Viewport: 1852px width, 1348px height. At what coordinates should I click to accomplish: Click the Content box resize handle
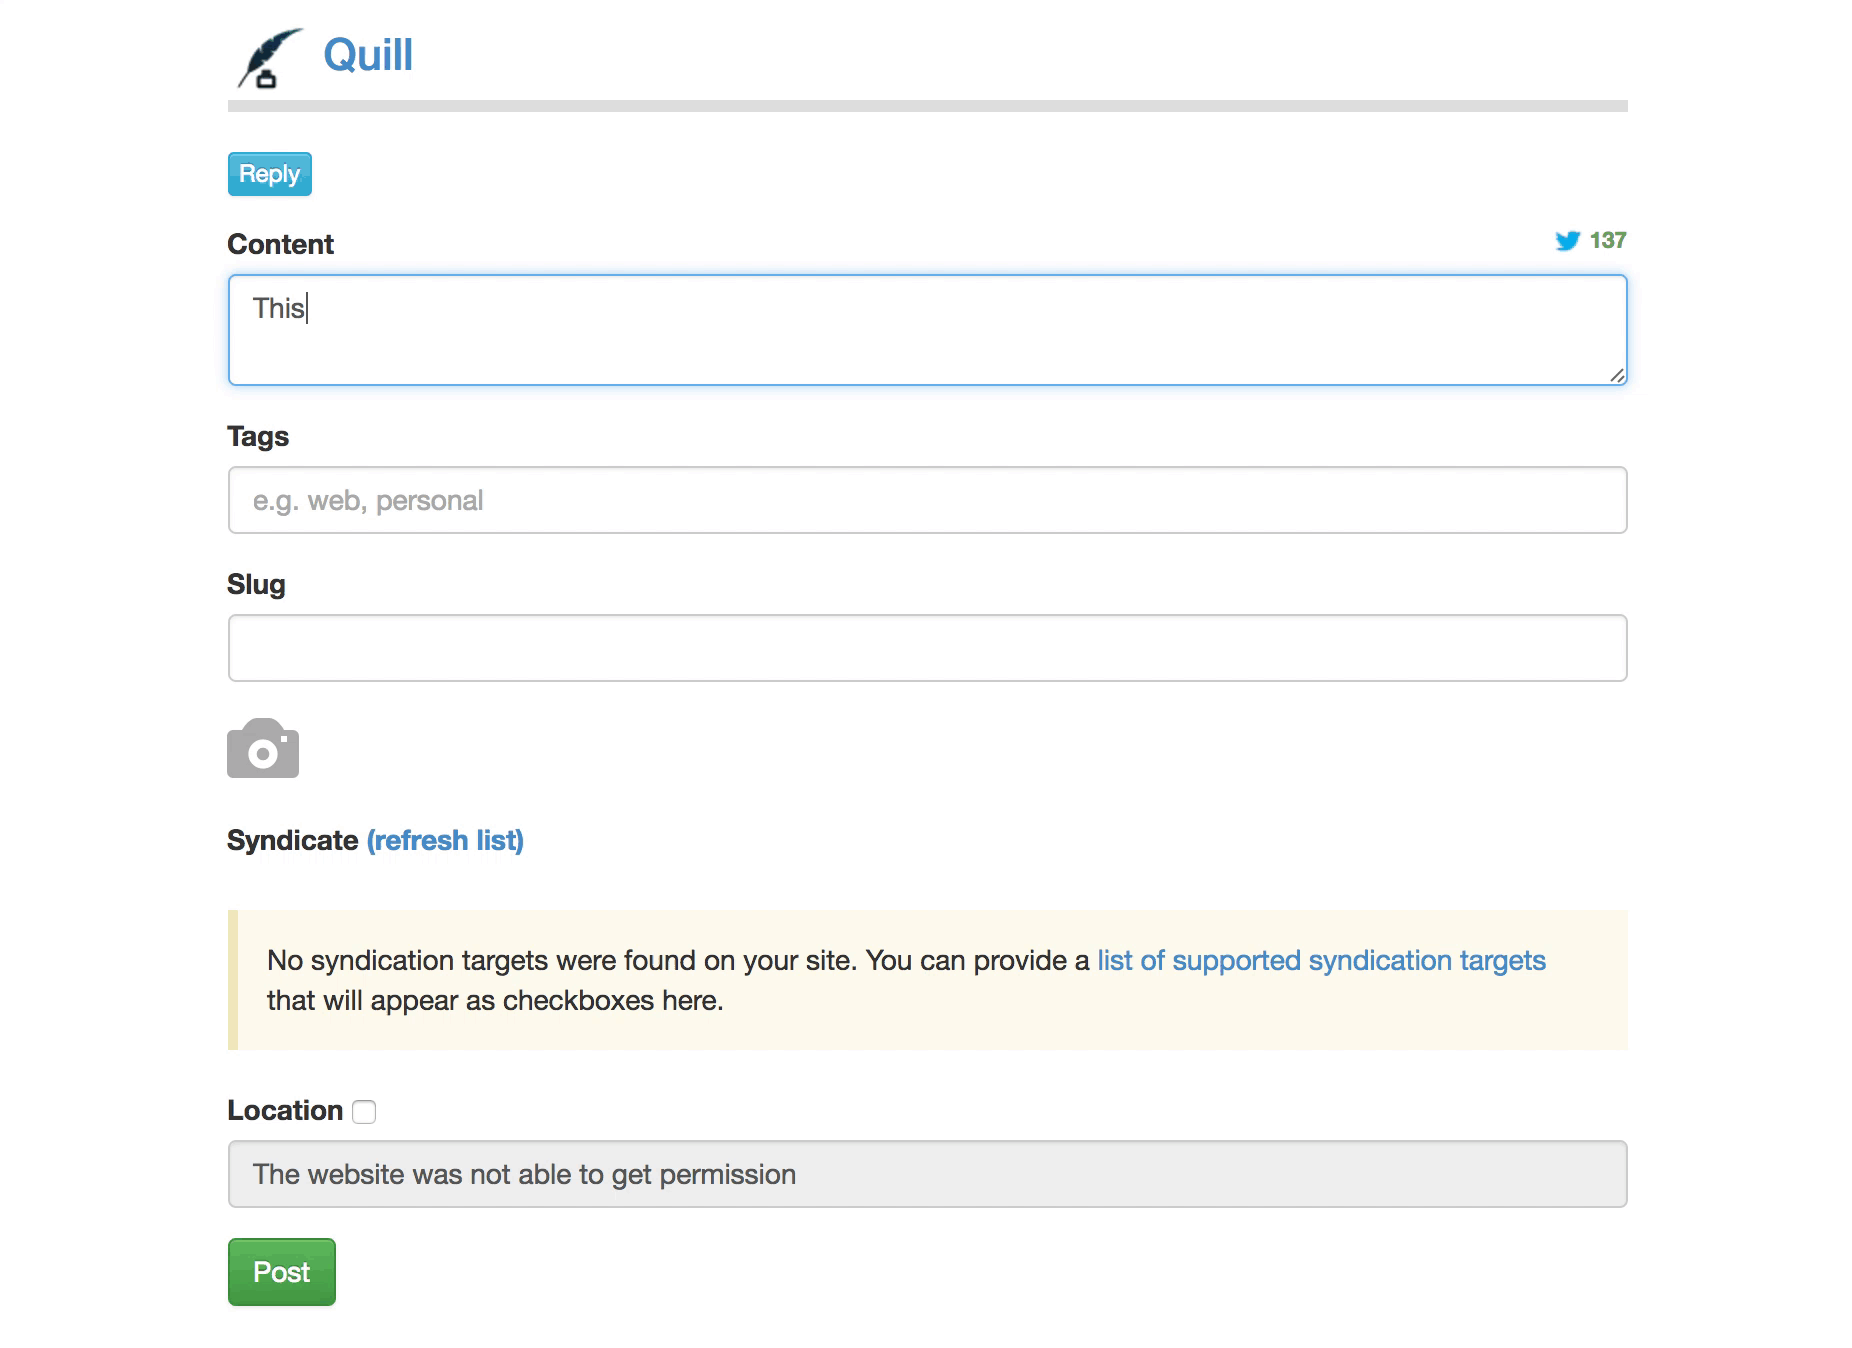[1617, 375]
